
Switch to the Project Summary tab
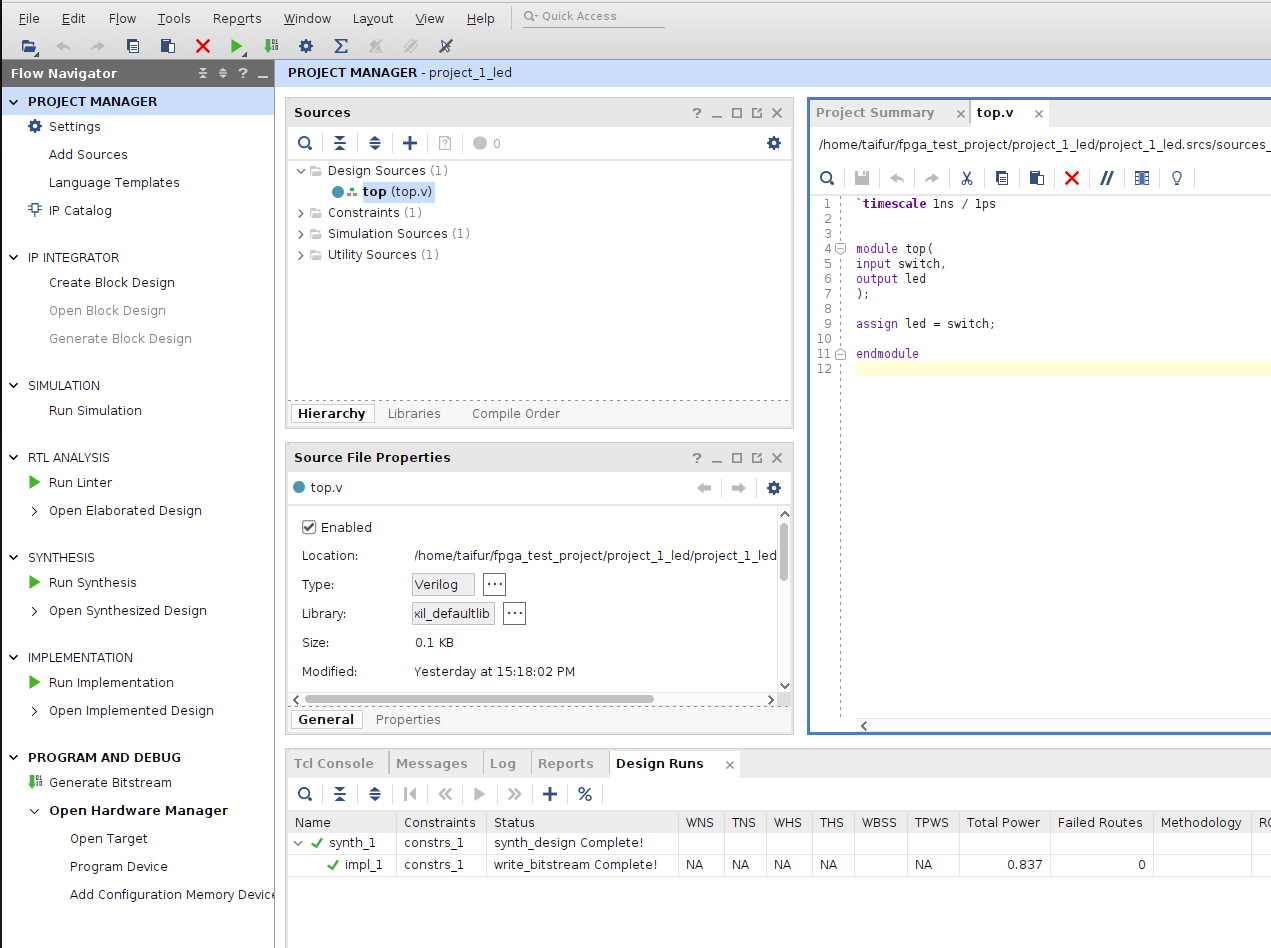coord(875,113)
